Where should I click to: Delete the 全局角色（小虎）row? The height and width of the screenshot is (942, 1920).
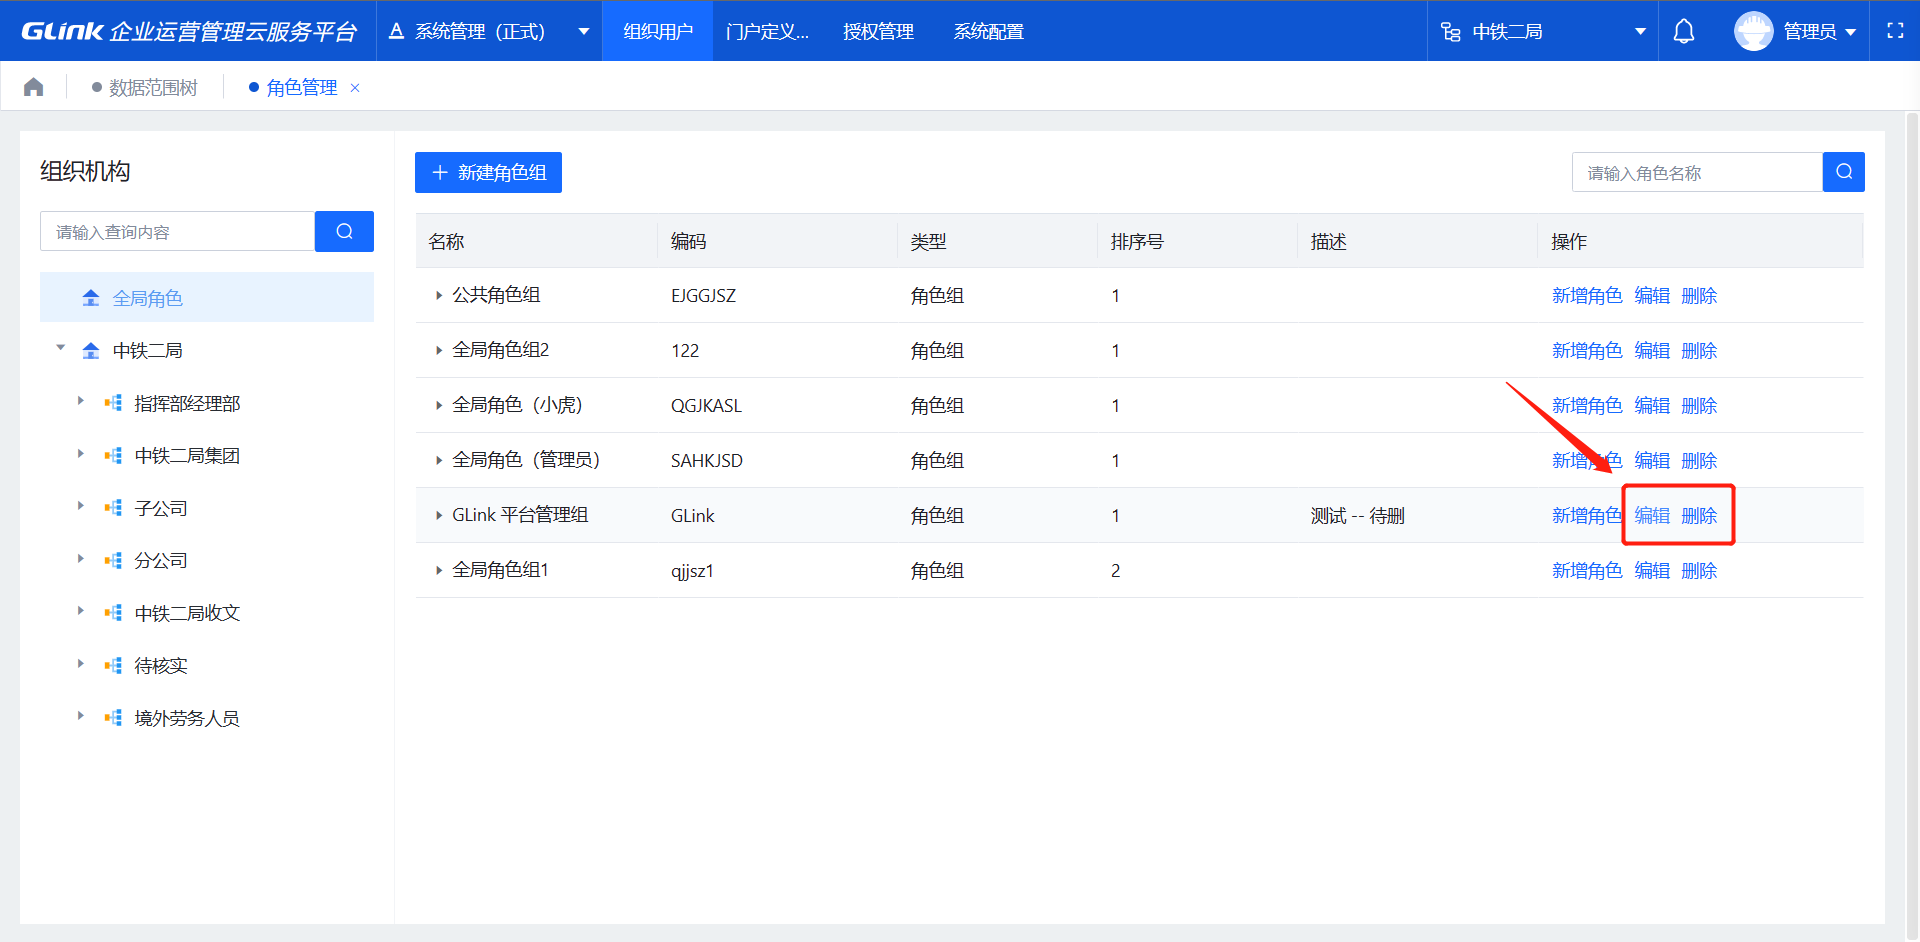click(1699, 405)
